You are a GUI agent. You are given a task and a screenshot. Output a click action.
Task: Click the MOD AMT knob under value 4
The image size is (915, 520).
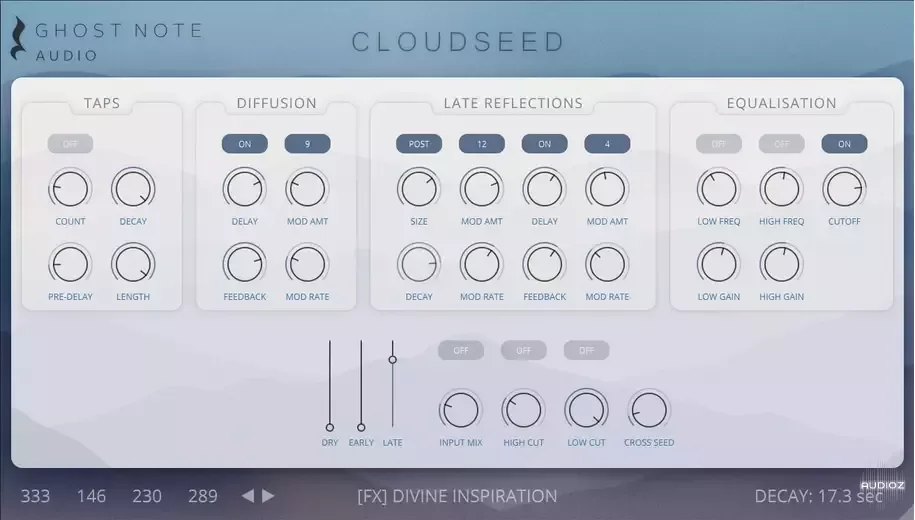[x=607, y=189]
